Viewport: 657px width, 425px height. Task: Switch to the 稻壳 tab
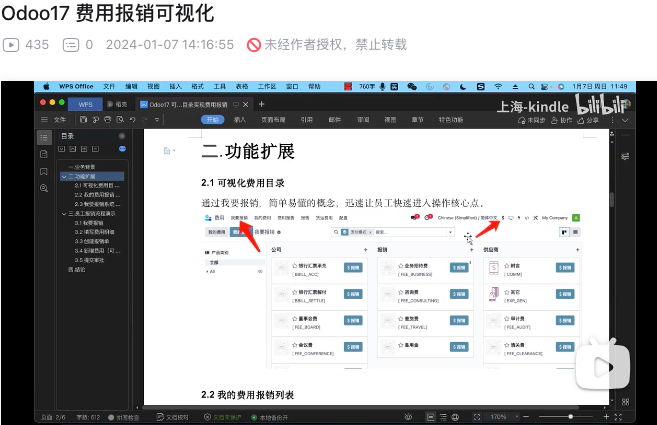pos(117,104)
